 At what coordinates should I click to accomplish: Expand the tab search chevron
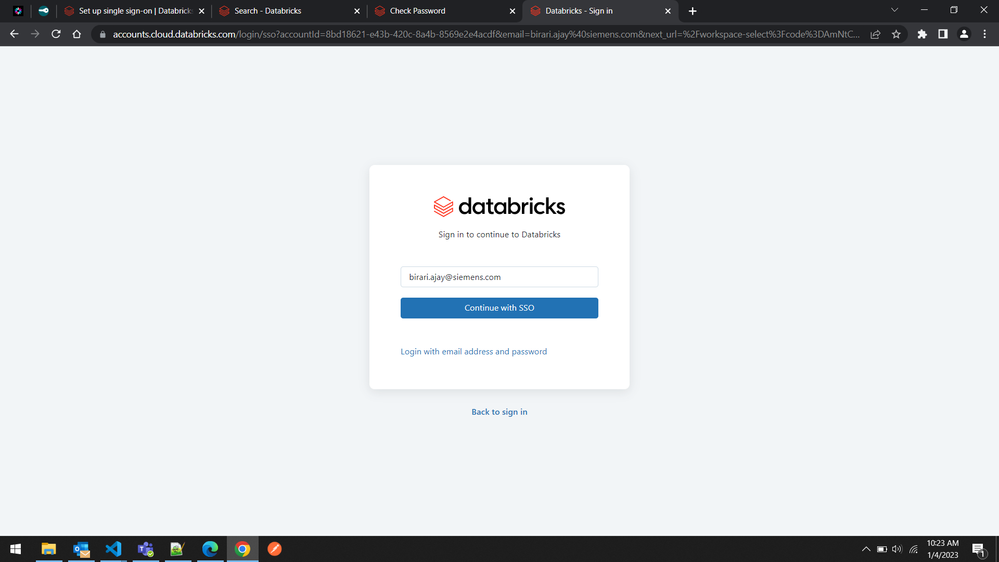(x=894, y=11)
